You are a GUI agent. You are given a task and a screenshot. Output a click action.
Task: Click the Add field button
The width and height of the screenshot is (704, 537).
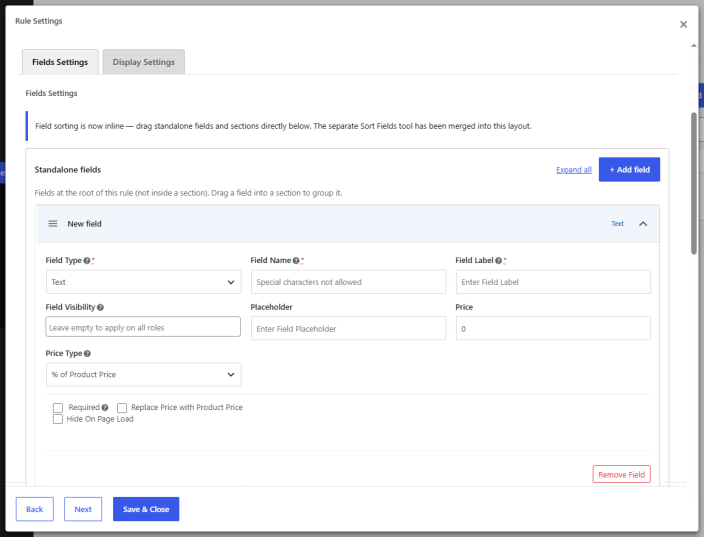point(629,170)
